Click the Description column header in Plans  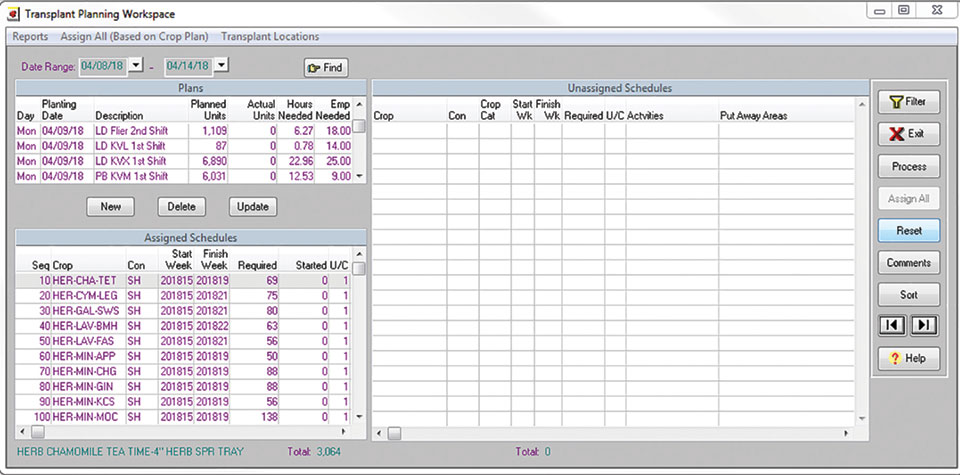pyautogui.click(x=119, y=116)
